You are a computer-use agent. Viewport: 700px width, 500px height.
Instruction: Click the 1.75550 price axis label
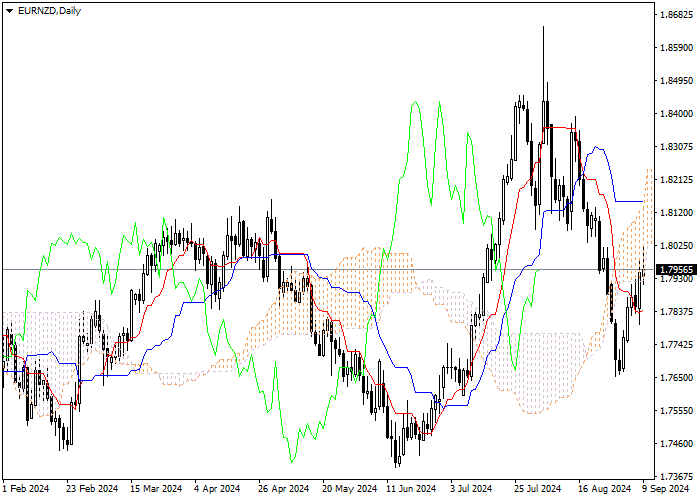click(x=676, y=411)
